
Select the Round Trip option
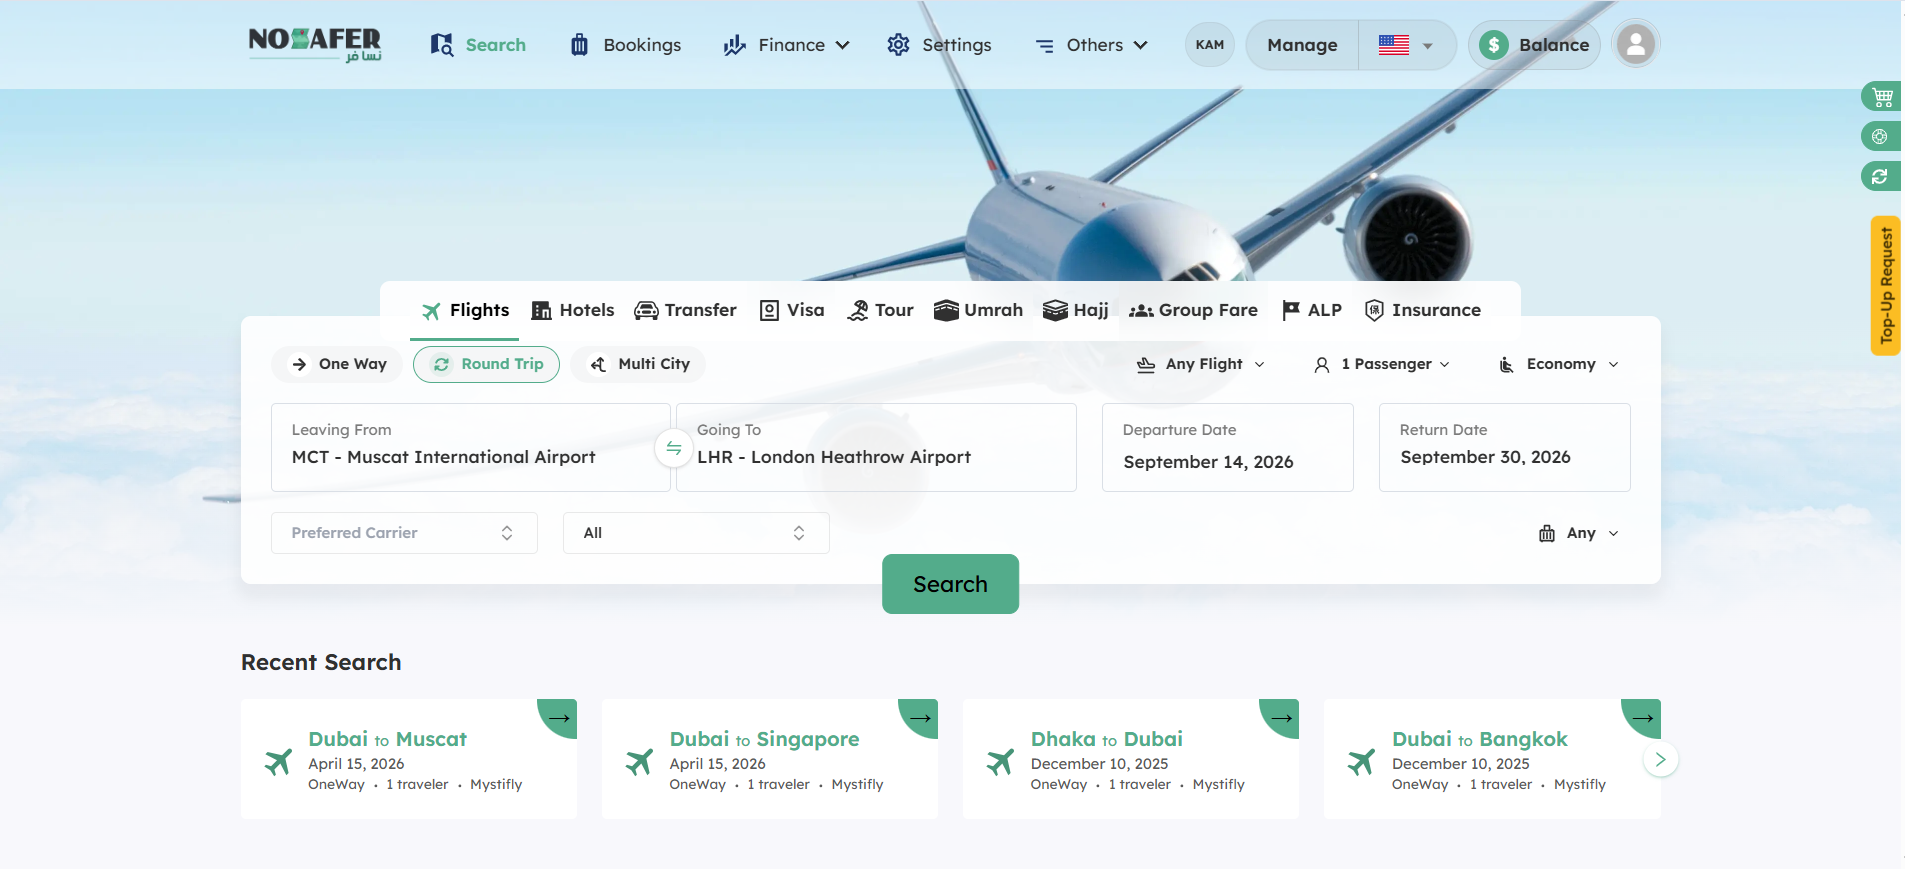click(487, 364)
